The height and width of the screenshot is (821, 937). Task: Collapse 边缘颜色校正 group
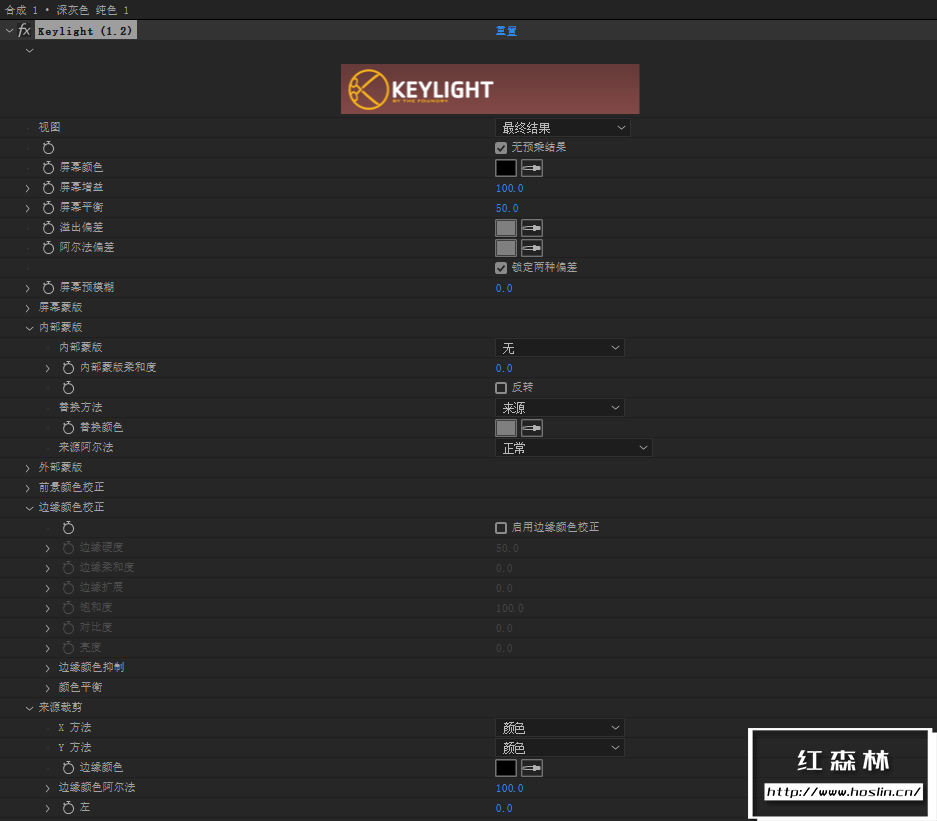29,508
